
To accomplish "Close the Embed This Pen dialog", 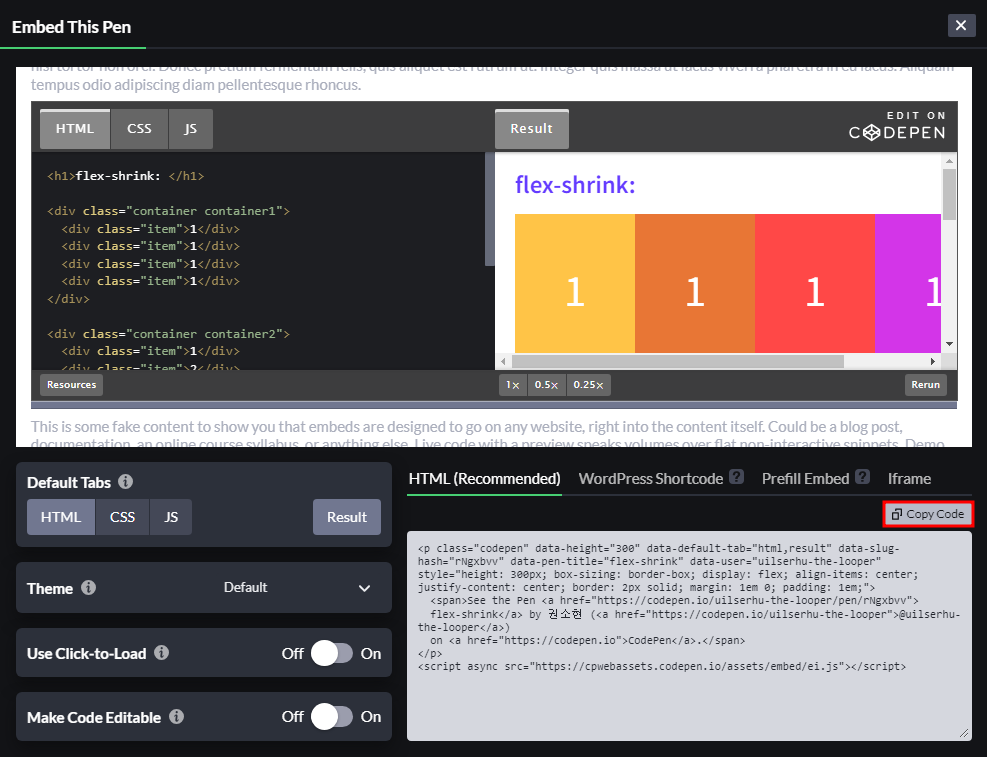I will (x=961, y=26).
